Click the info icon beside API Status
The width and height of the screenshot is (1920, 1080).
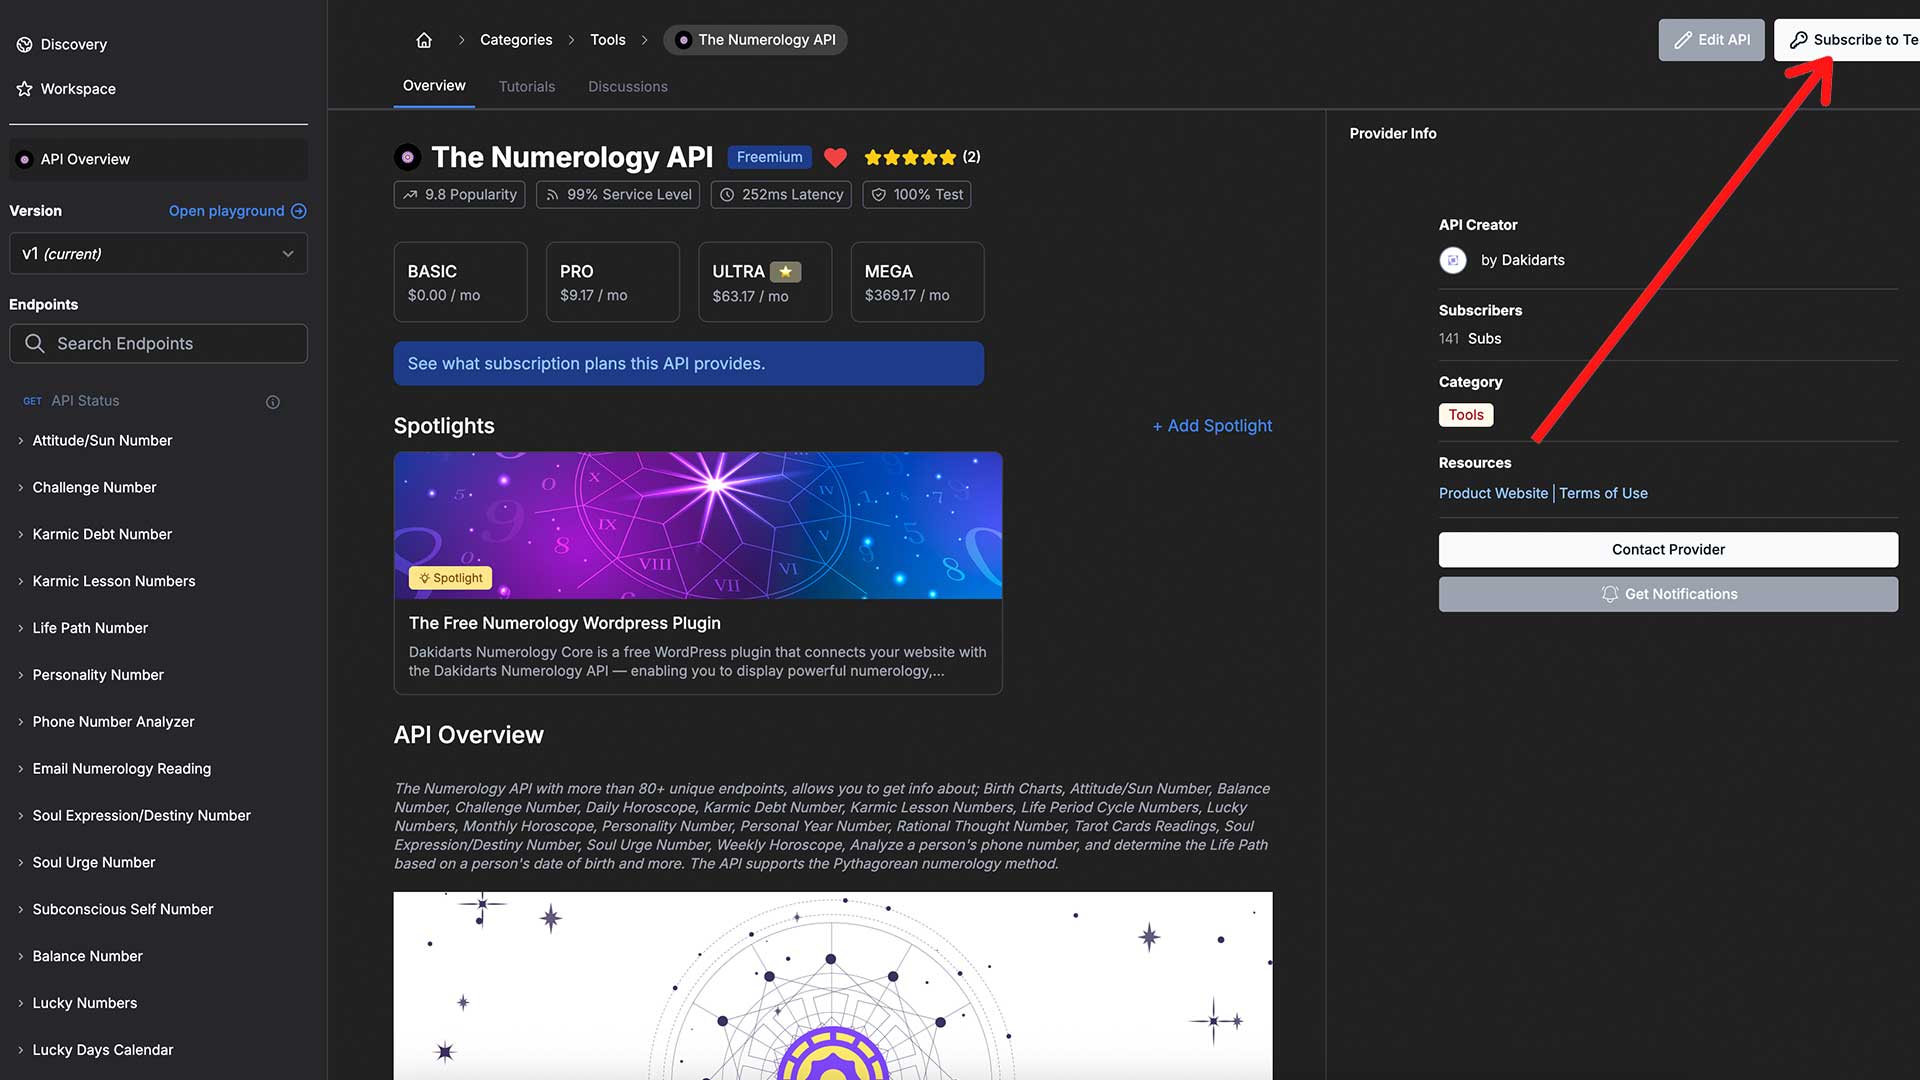pyautogui.click(x=273, y=402)
